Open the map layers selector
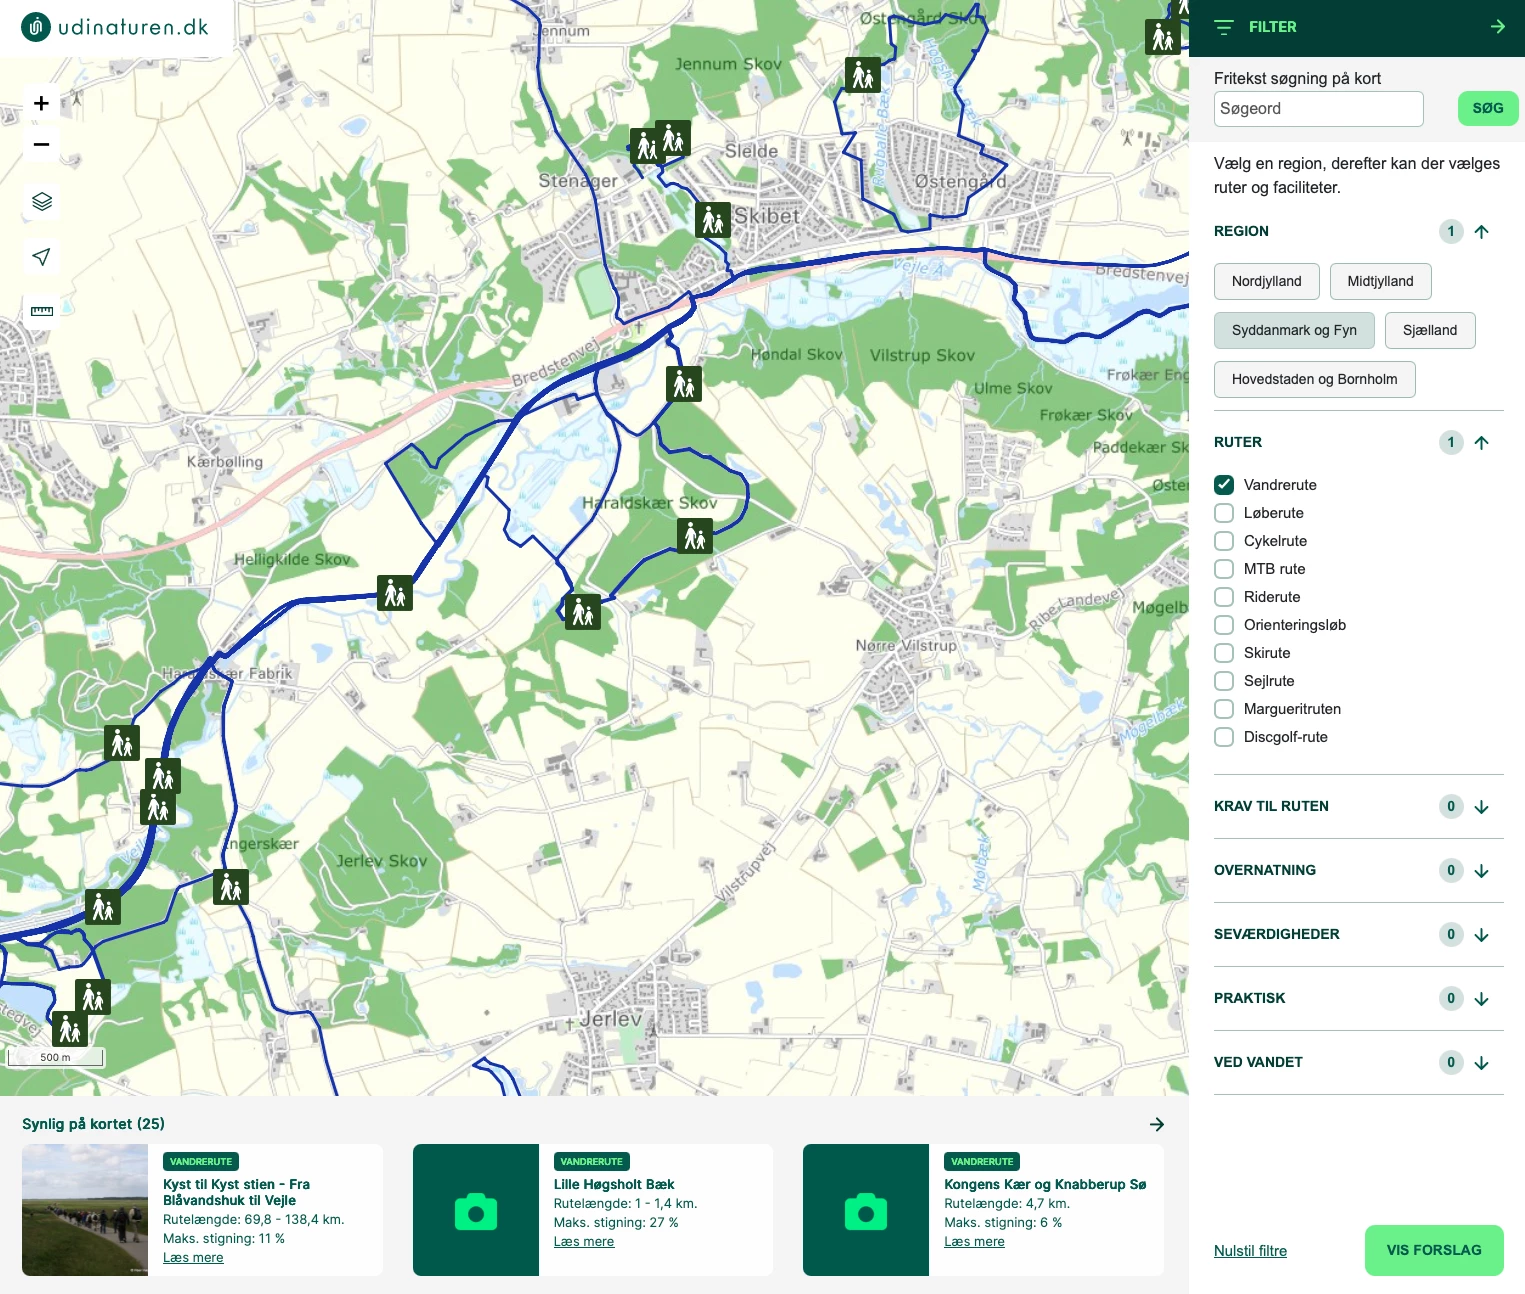The width and height of the screenshot is (1525, 1294). pyautogui.click(x=41, y=202)
